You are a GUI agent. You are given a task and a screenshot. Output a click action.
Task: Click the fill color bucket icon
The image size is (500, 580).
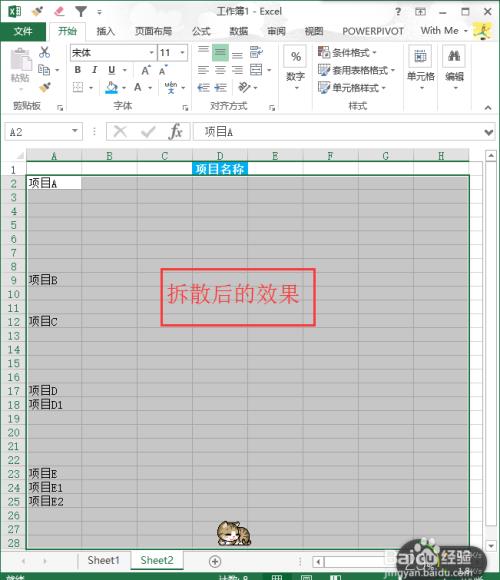click(x=111, y=88)
